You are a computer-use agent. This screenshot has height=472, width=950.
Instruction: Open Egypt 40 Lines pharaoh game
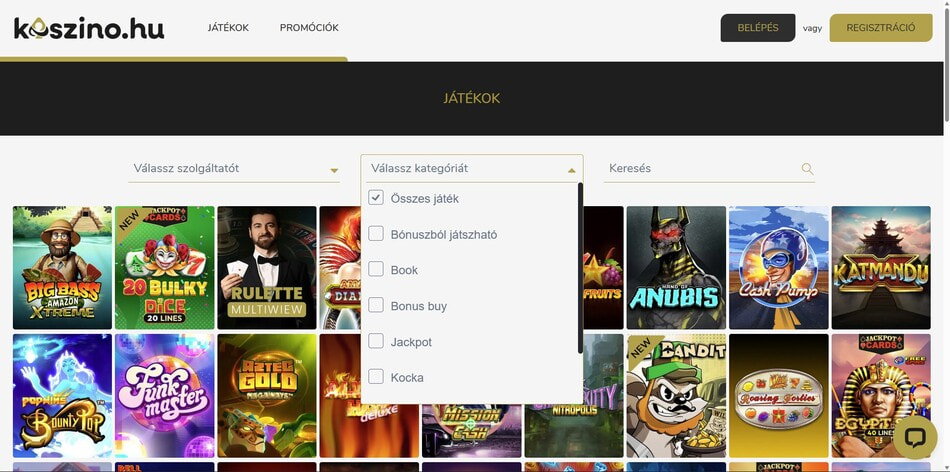pos(881,395)
